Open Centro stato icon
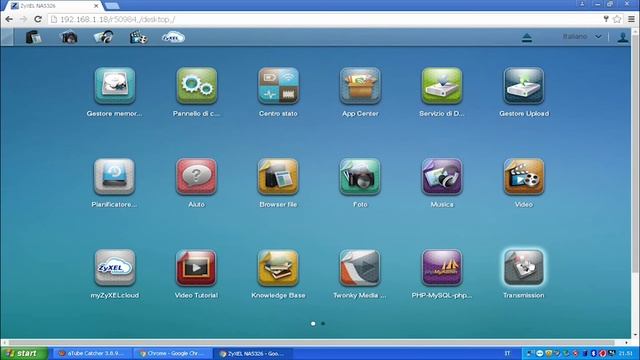The image size is (640, 360). click(x=278, y=86)
